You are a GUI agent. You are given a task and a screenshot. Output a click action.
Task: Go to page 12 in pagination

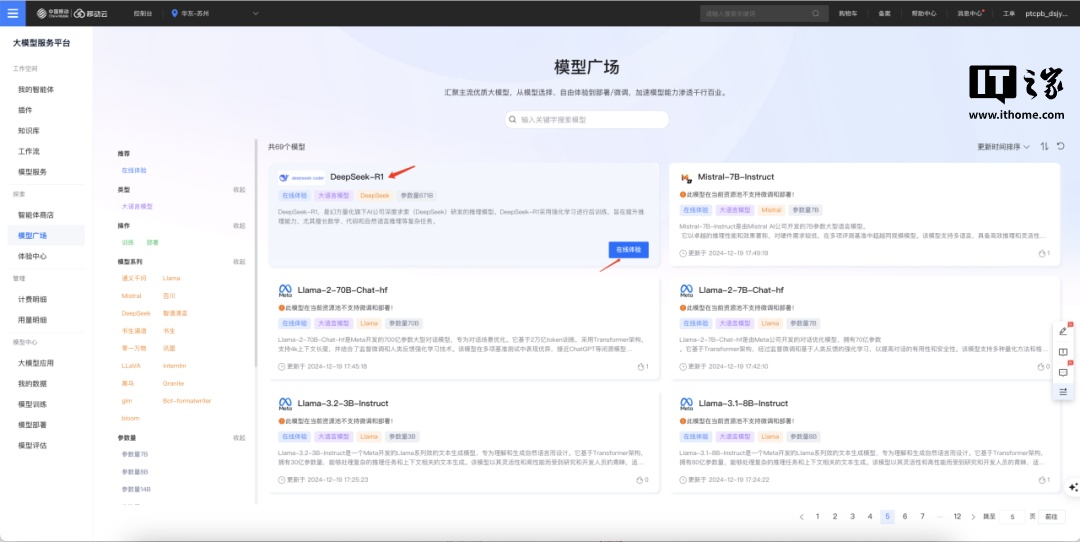click(957, 517)
